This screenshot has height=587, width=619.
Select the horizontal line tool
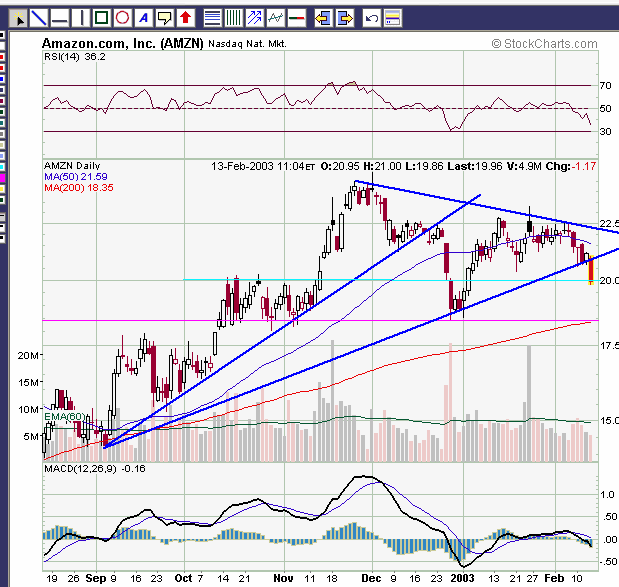(x=60, y=18)
